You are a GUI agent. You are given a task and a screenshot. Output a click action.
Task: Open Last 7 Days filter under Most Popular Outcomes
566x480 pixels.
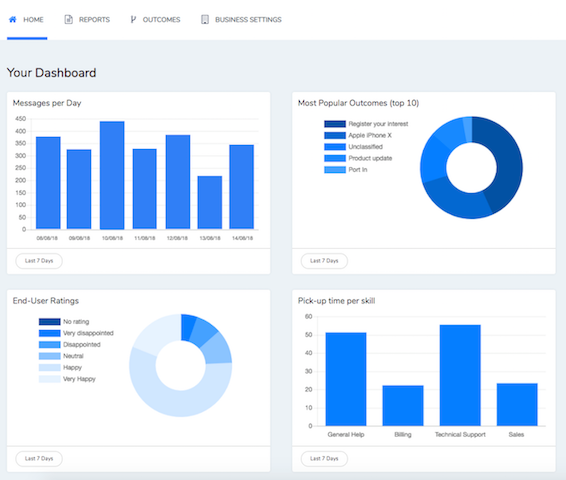pos(324,261)
